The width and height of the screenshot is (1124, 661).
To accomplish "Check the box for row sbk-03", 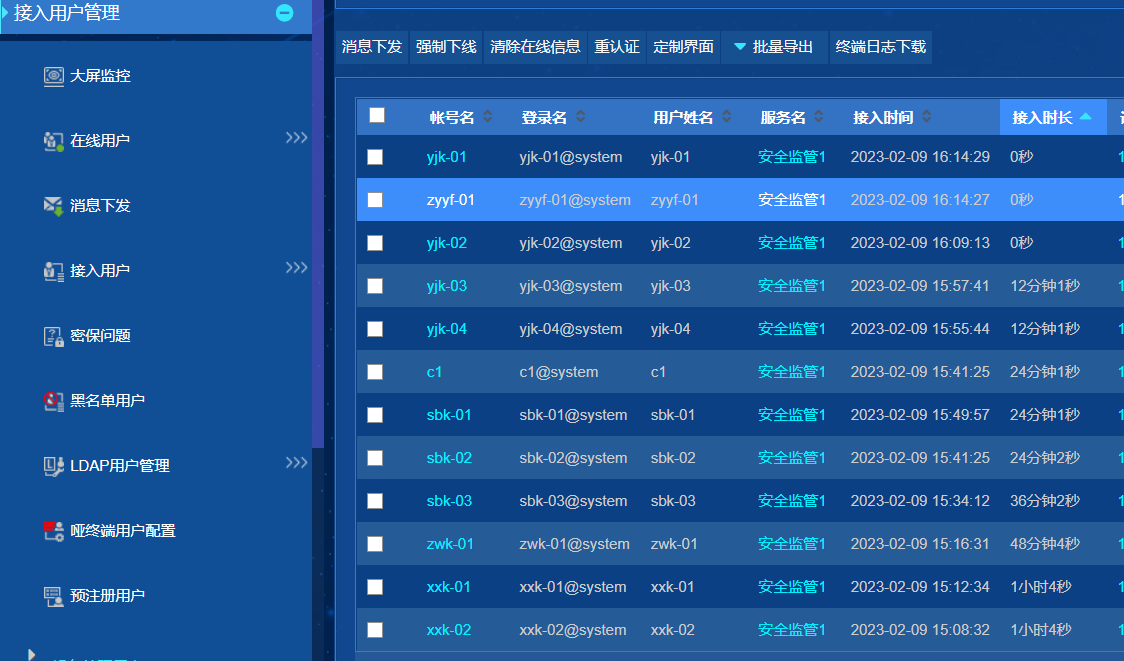I will pos(375,501).
